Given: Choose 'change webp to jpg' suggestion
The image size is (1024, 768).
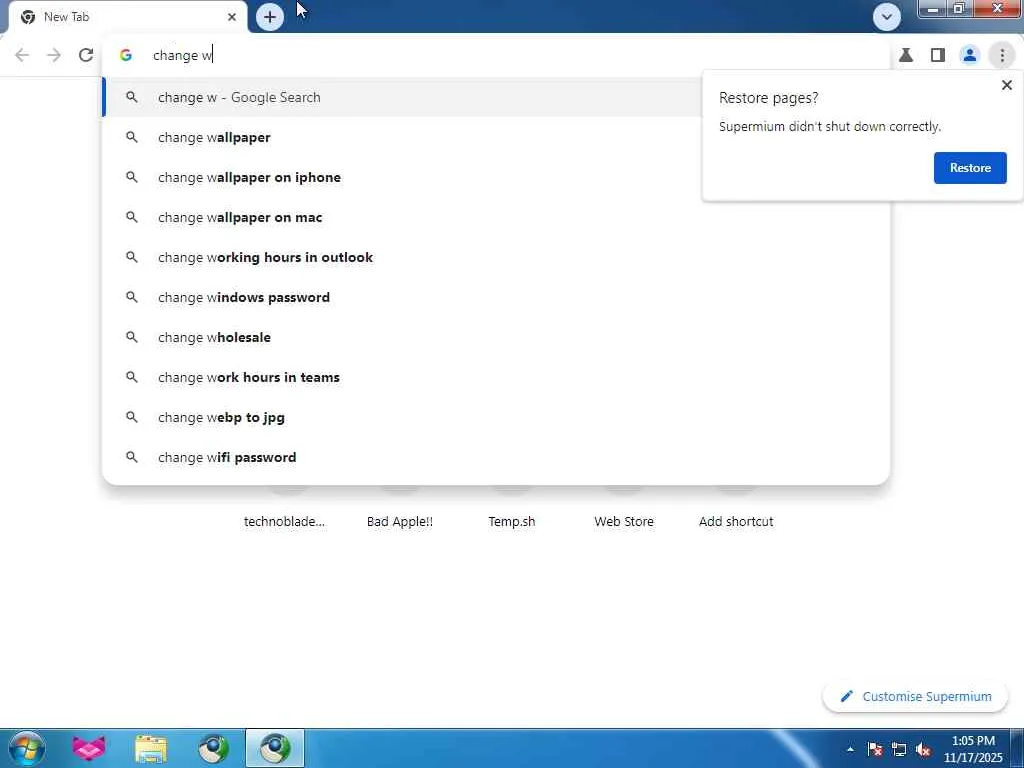Looking at the screenshot, I should pyautogui.click(x=496, y=417).
